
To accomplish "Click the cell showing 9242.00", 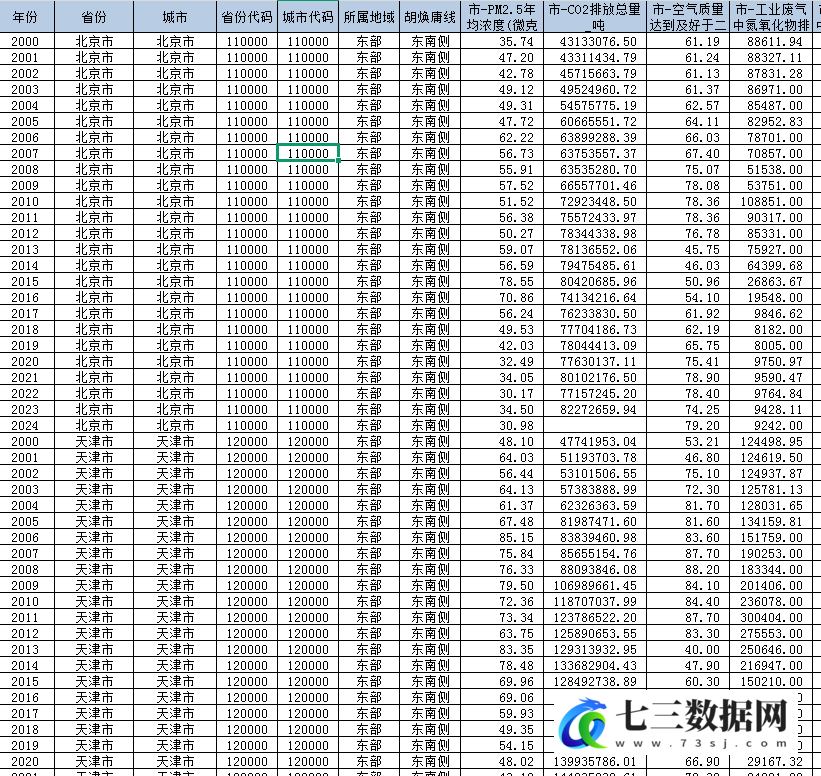I will (x=771, y=426).
